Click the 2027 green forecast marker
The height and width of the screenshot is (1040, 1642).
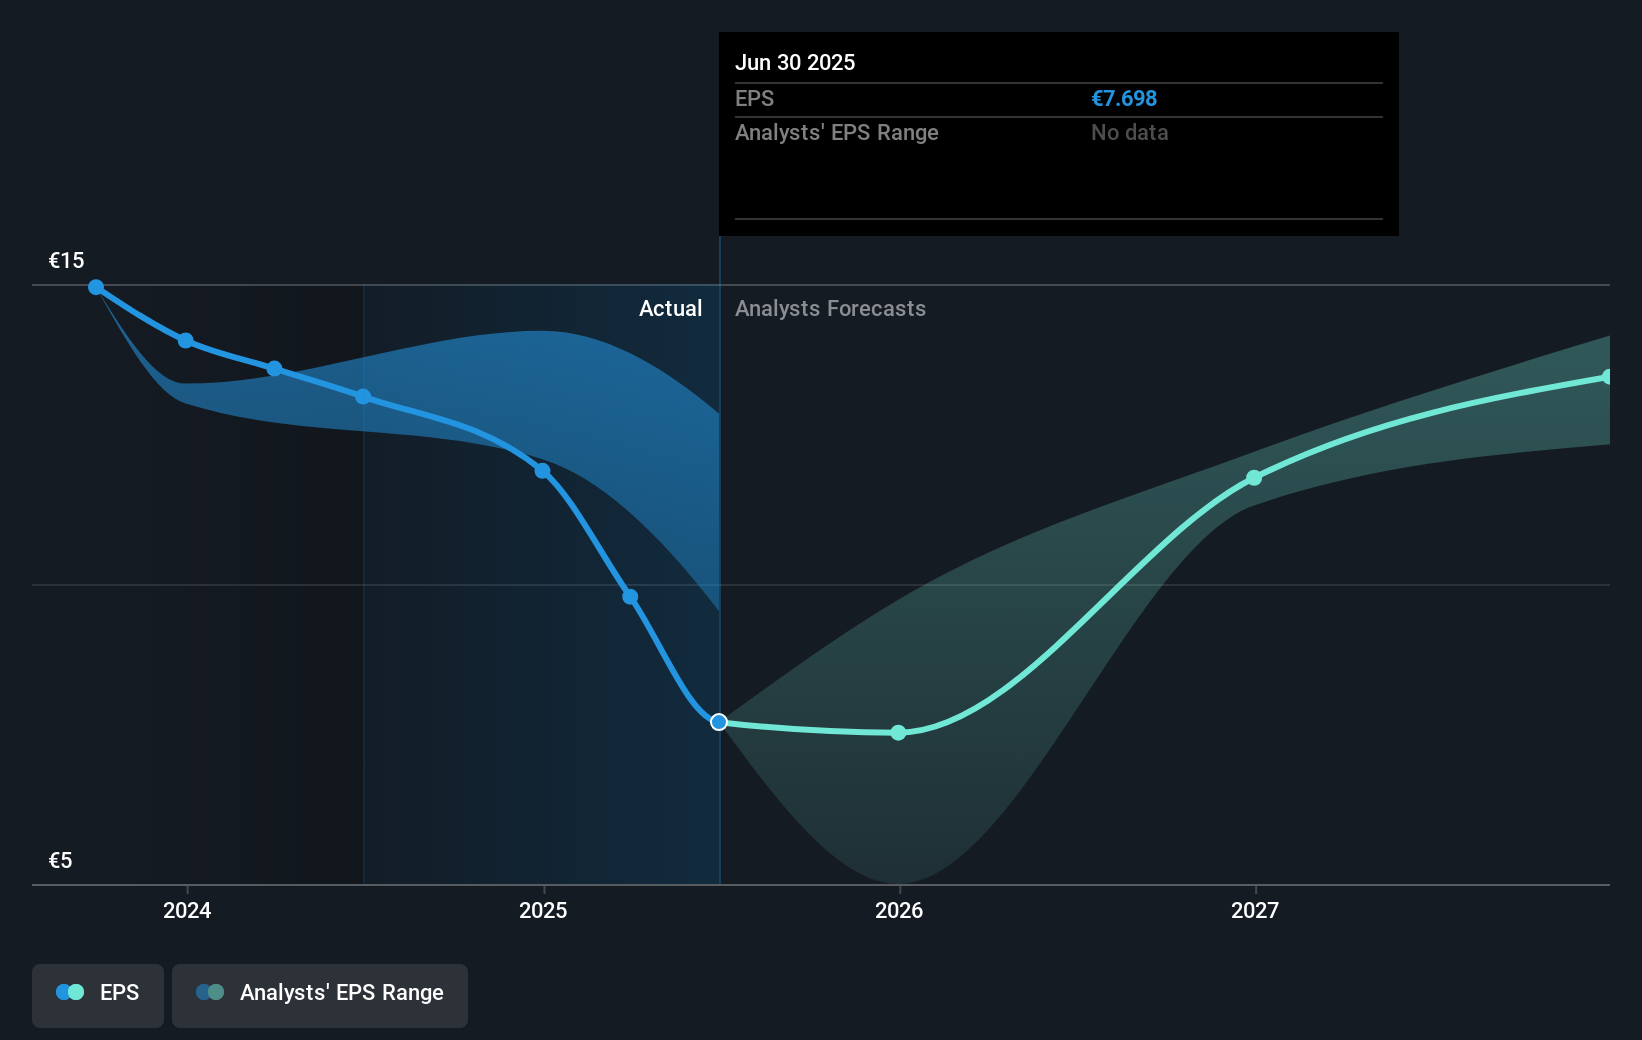(1253, 479)
